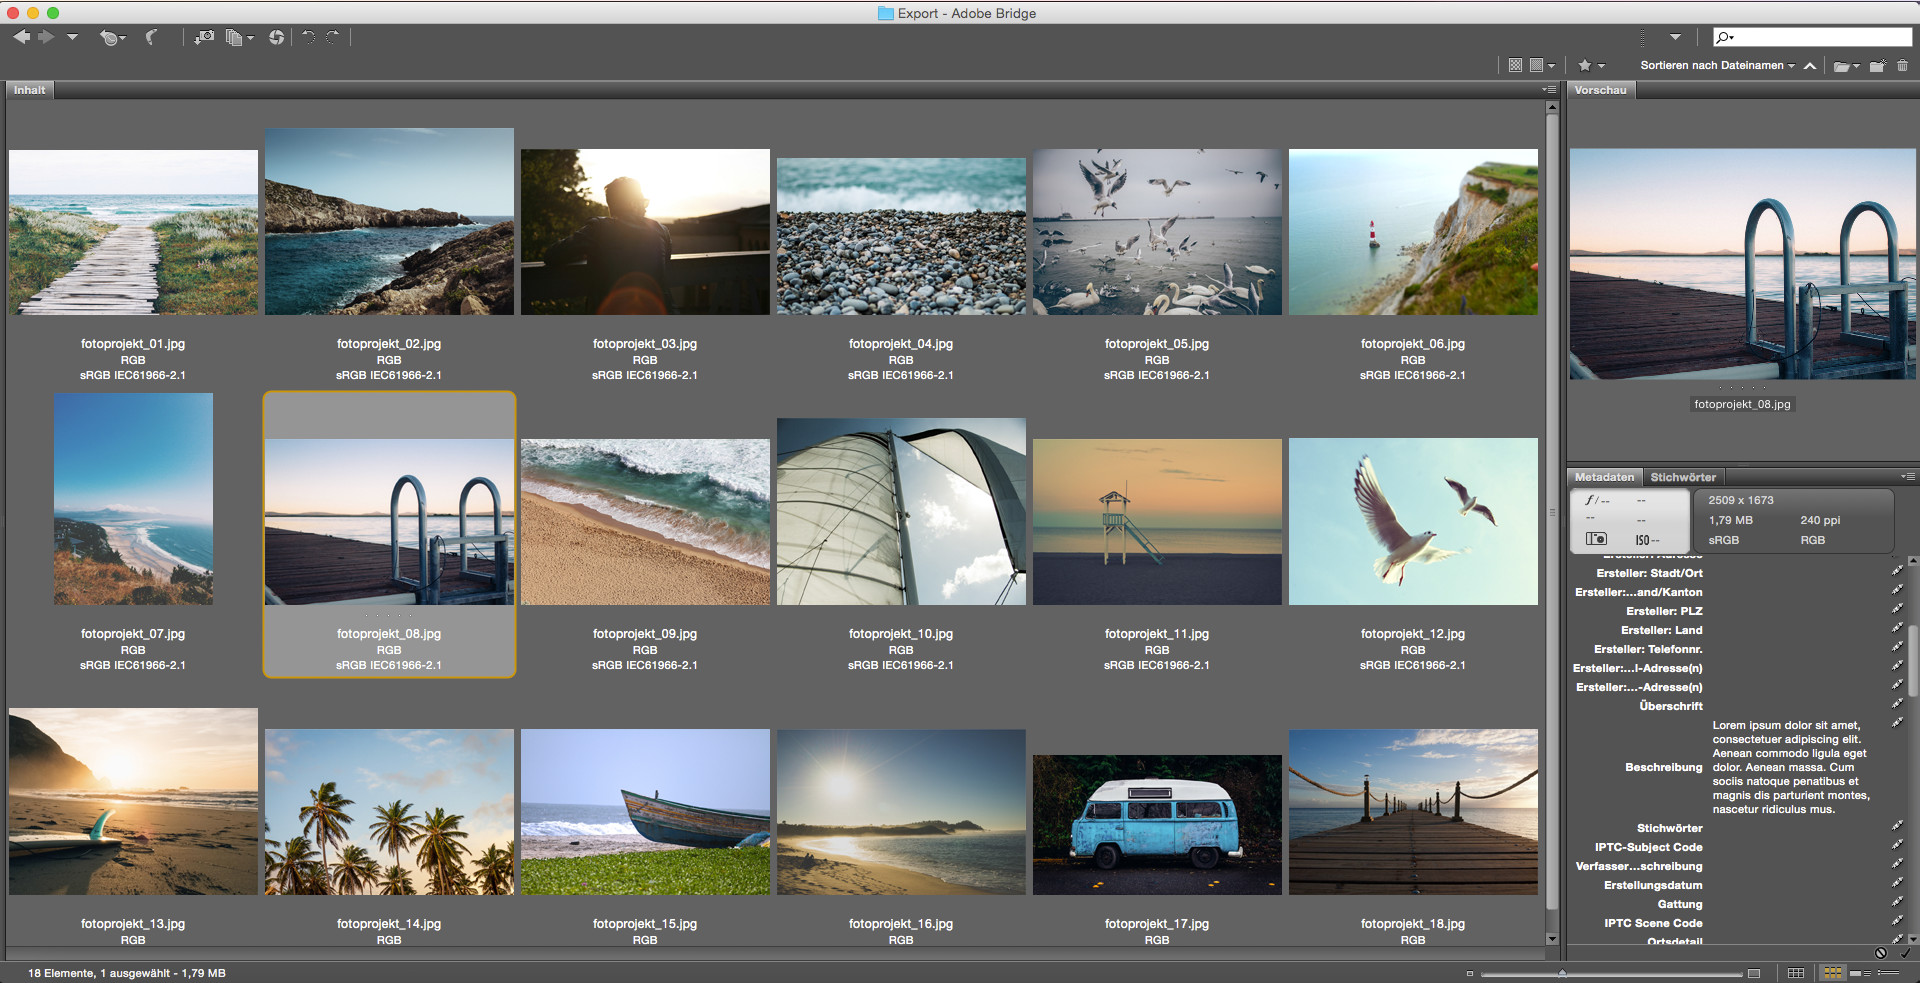Select details view mode at bottom right
The image size is (1920, 983).
(x=1862, y=972)
